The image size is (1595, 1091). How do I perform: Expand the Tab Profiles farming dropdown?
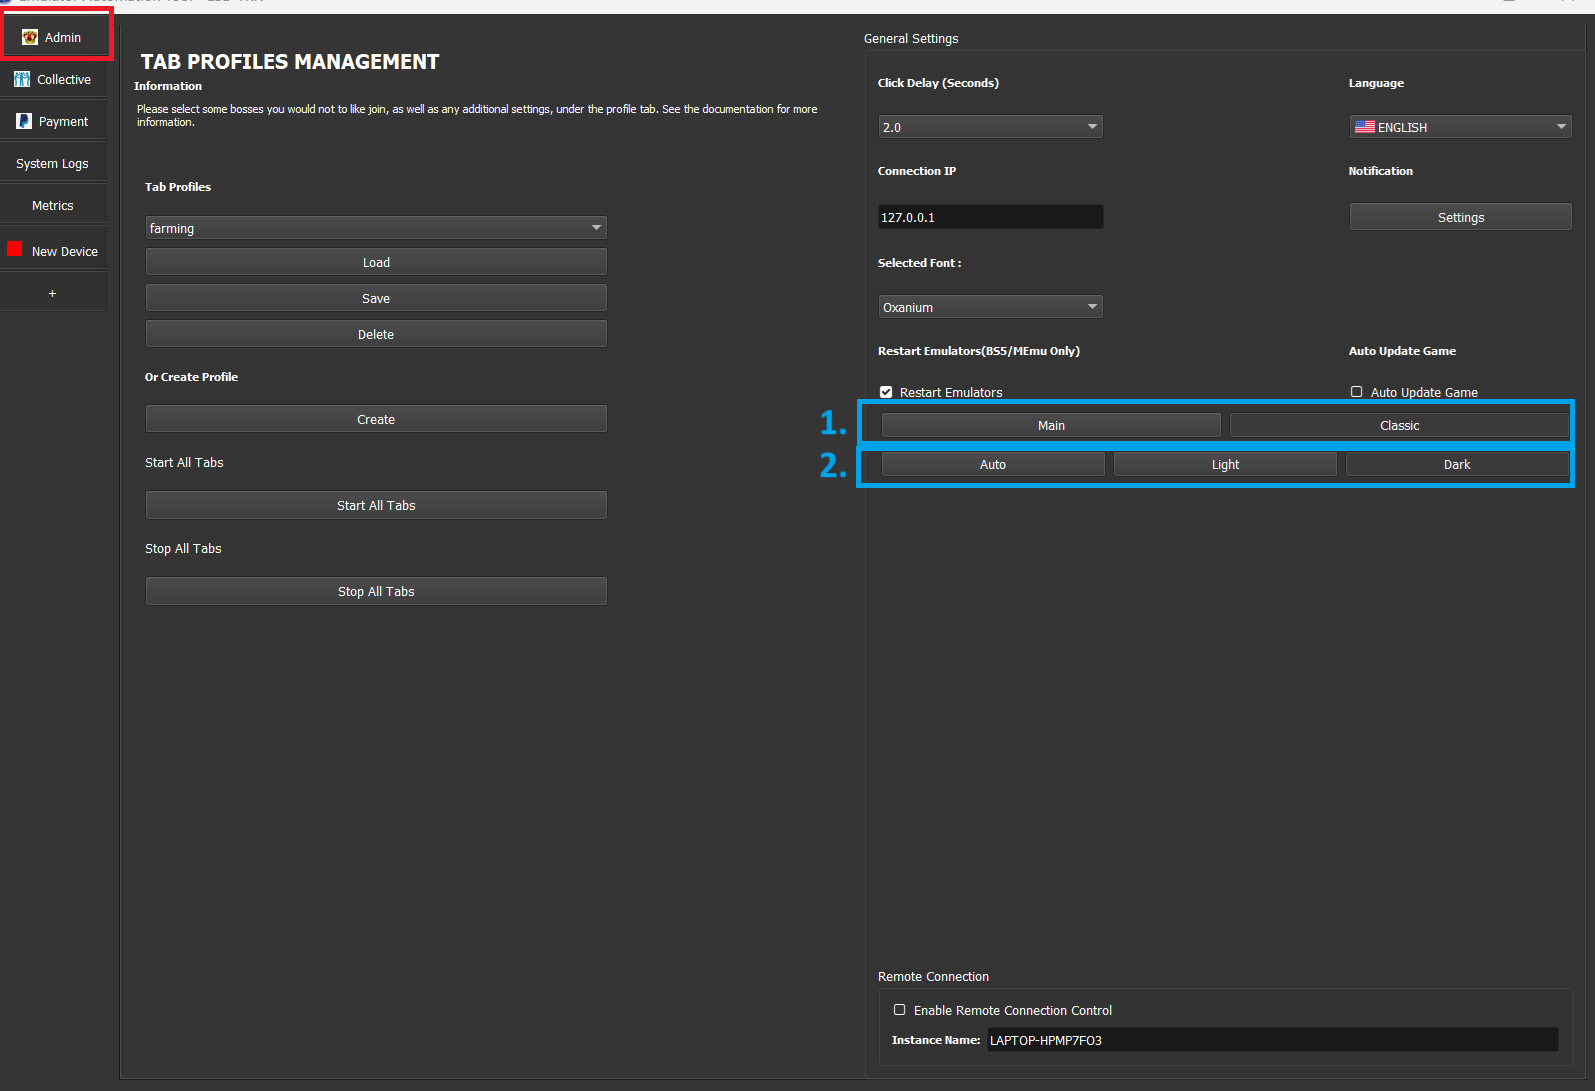coord(376,228)
